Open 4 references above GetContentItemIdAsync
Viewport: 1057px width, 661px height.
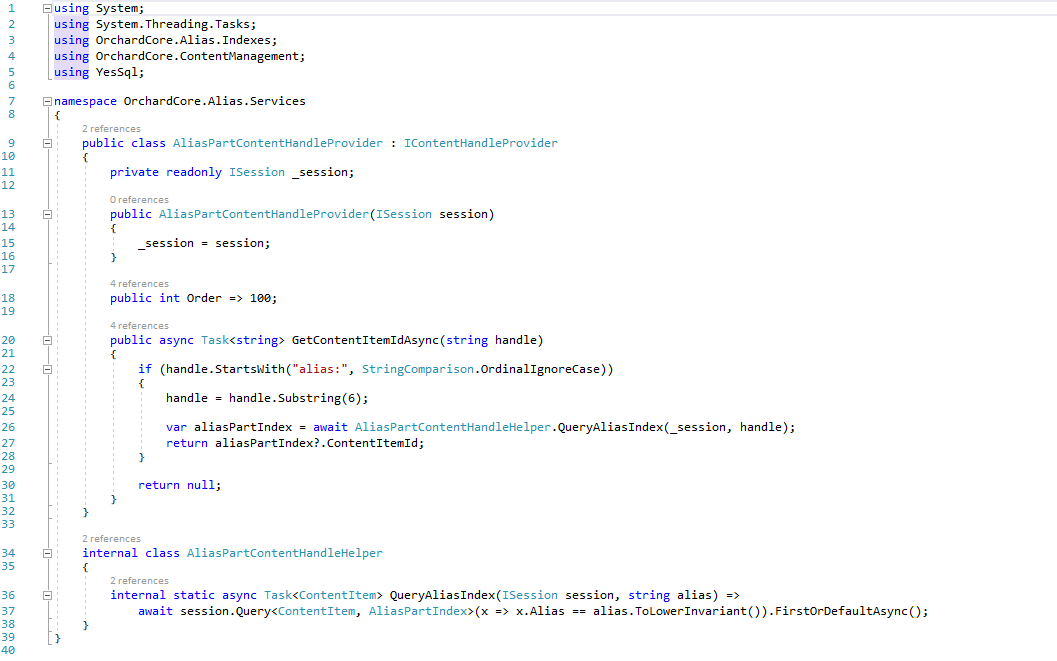[140, 326]
